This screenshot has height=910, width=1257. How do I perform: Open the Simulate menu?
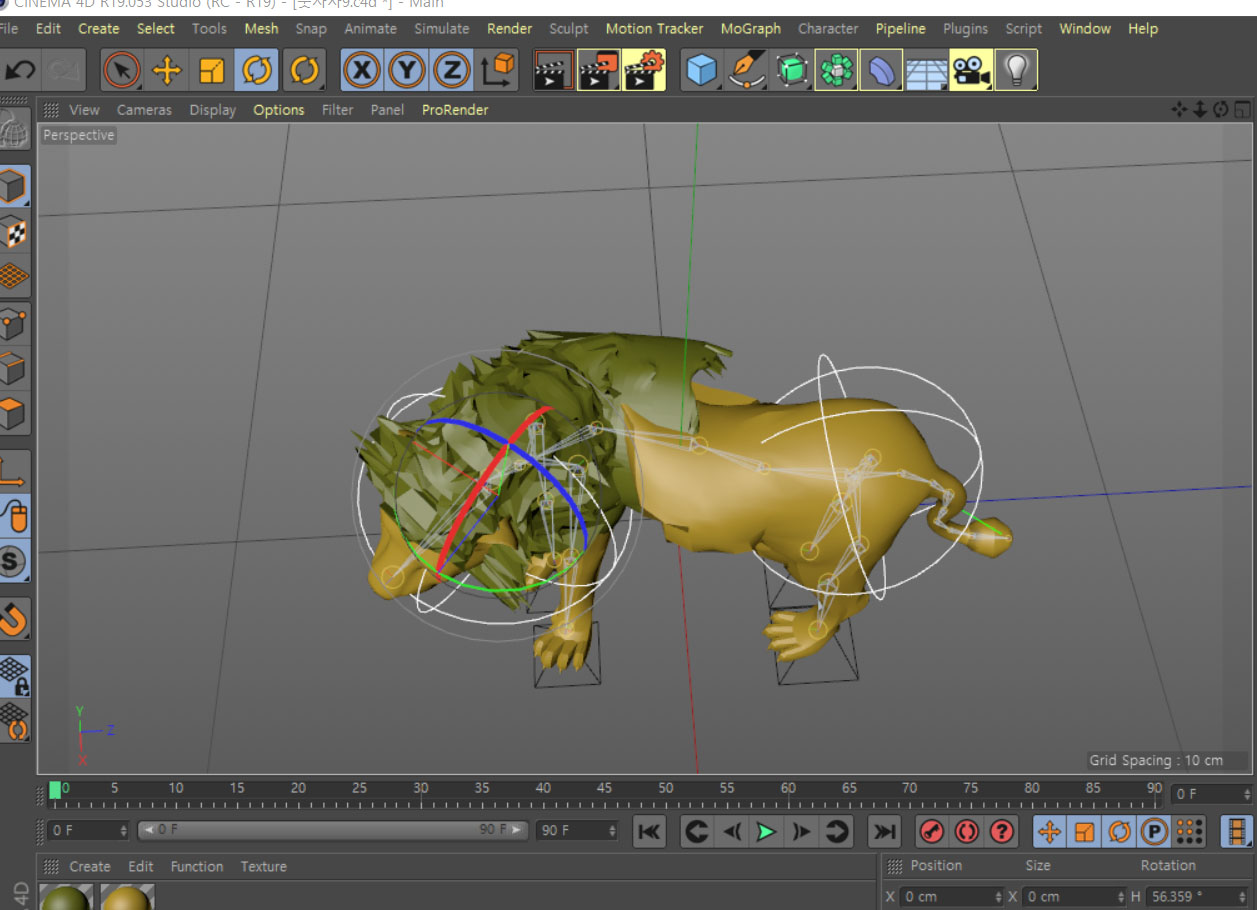point(442,29)
